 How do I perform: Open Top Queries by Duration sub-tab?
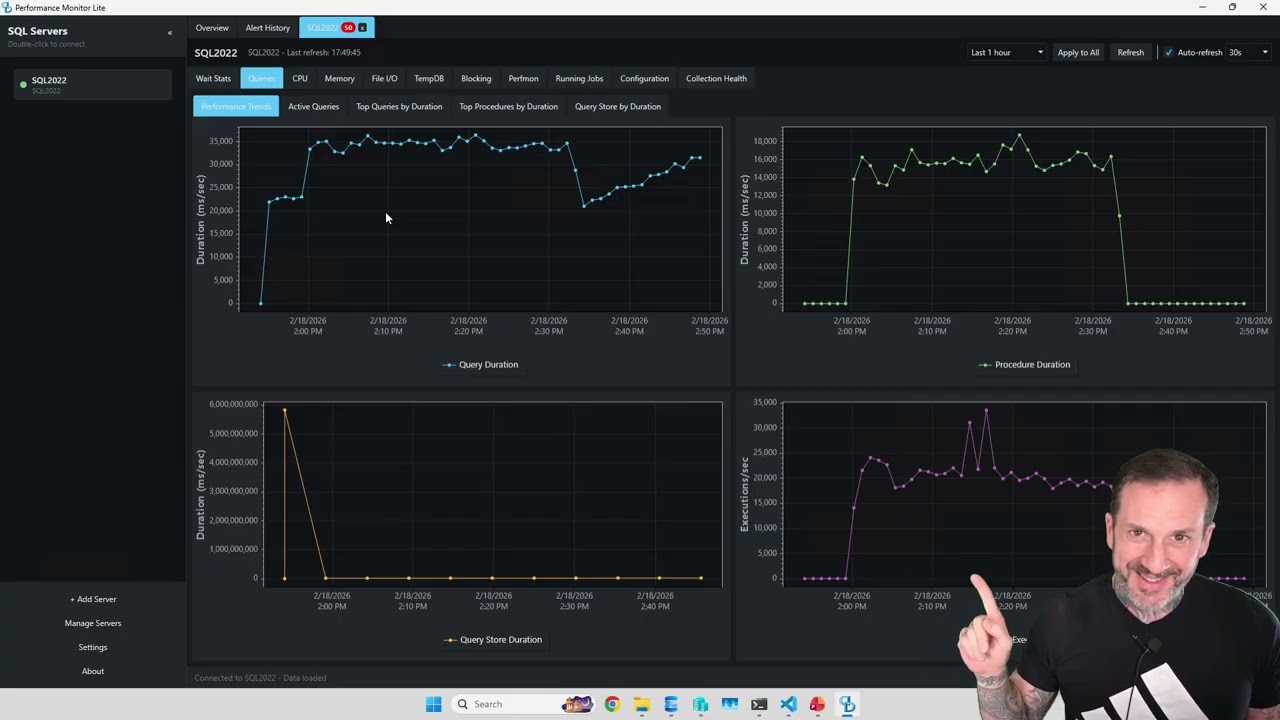[399, 106]
